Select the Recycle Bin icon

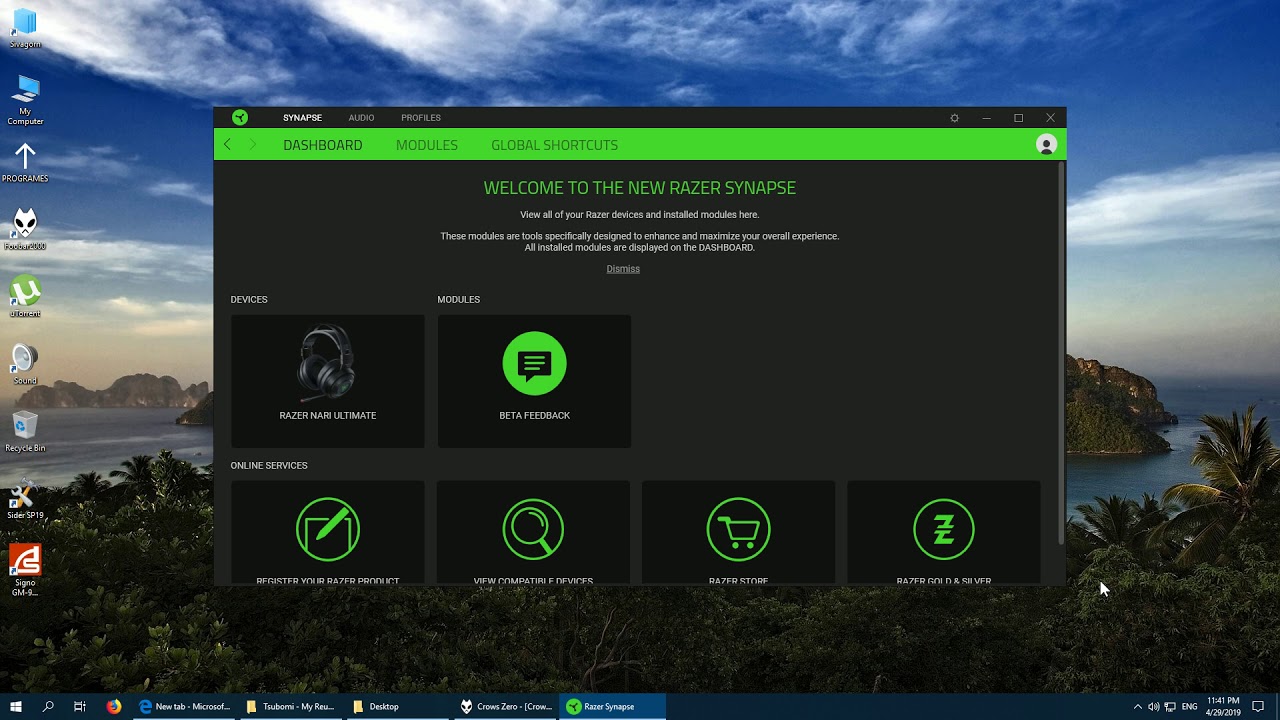pos(25,431)
